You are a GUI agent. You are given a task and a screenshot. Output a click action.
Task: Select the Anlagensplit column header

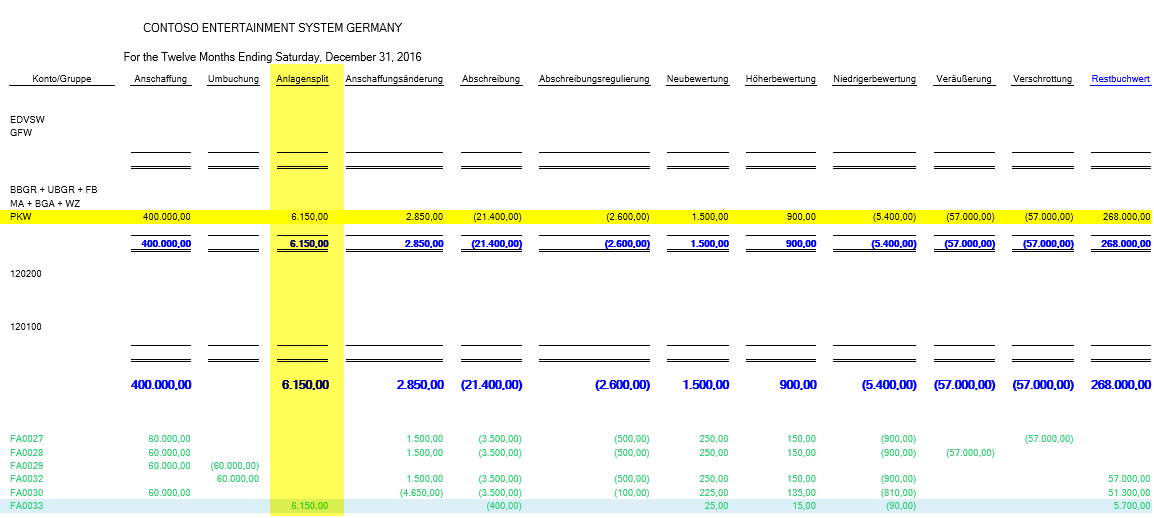click(x=301, y=79)
